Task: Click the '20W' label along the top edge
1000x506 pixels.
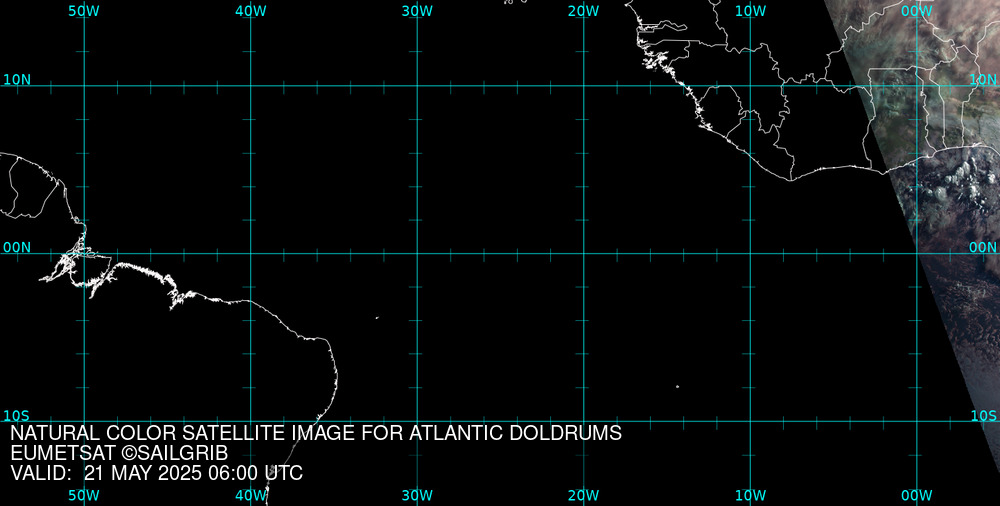Action: pyautogui.click(x=584, y=11)
